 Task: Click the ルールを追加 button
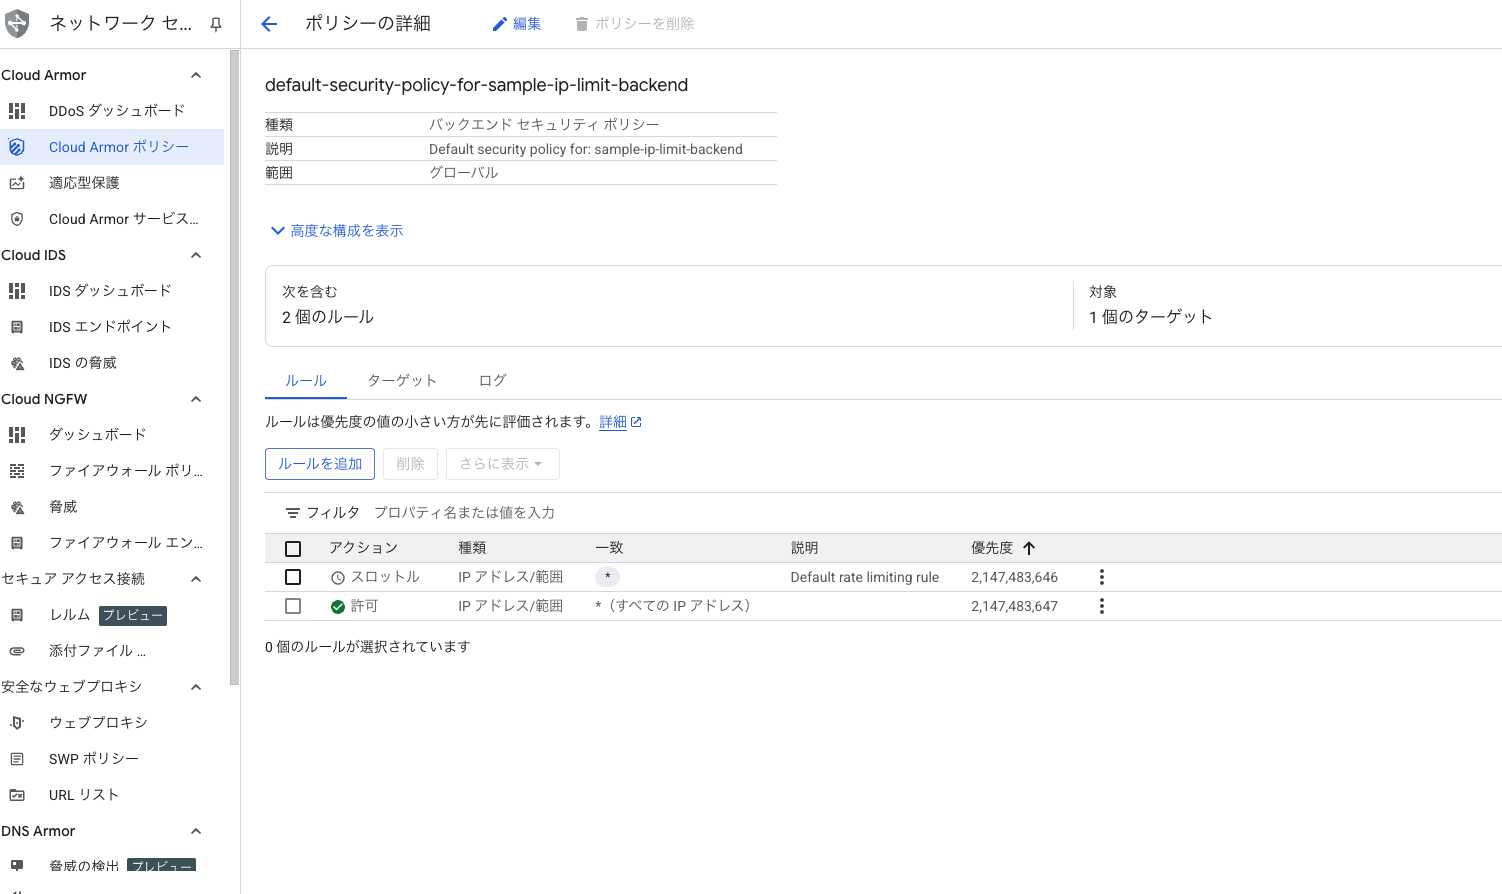tap(320, 464)
